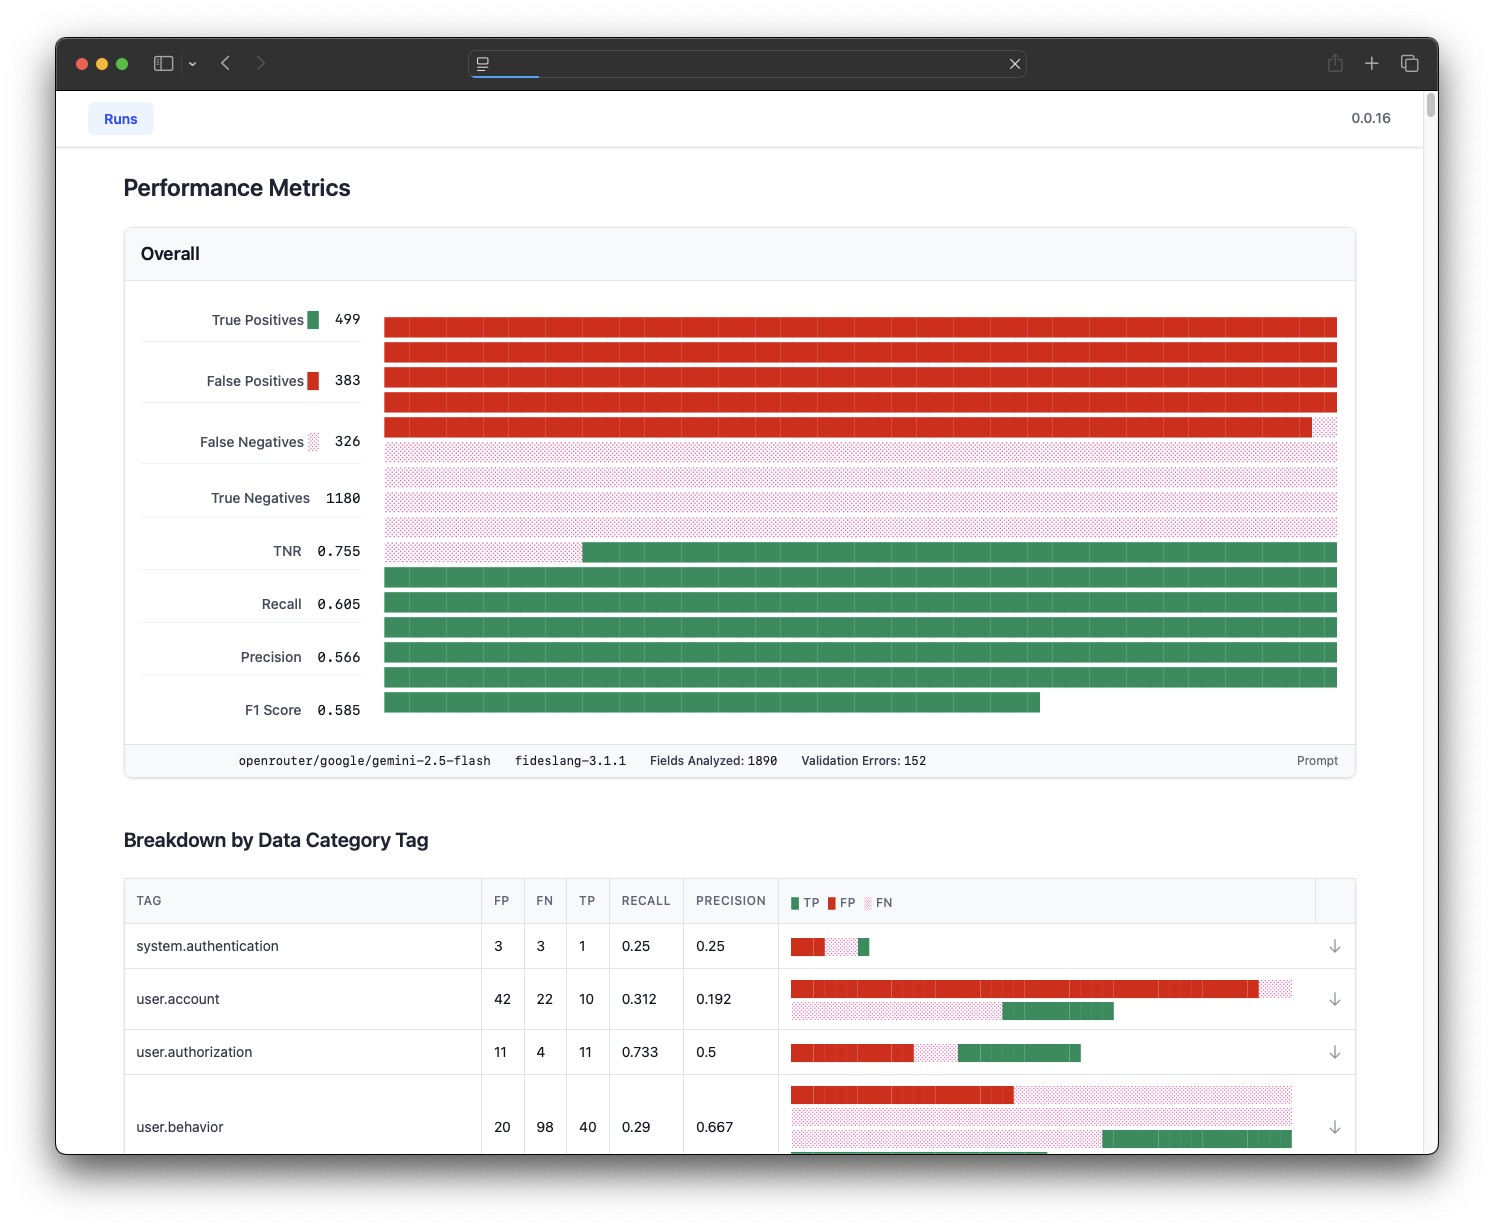Stop page loading with X icon
This screenshot has height=1228, width=1494.
click(x=1015, y=64)
